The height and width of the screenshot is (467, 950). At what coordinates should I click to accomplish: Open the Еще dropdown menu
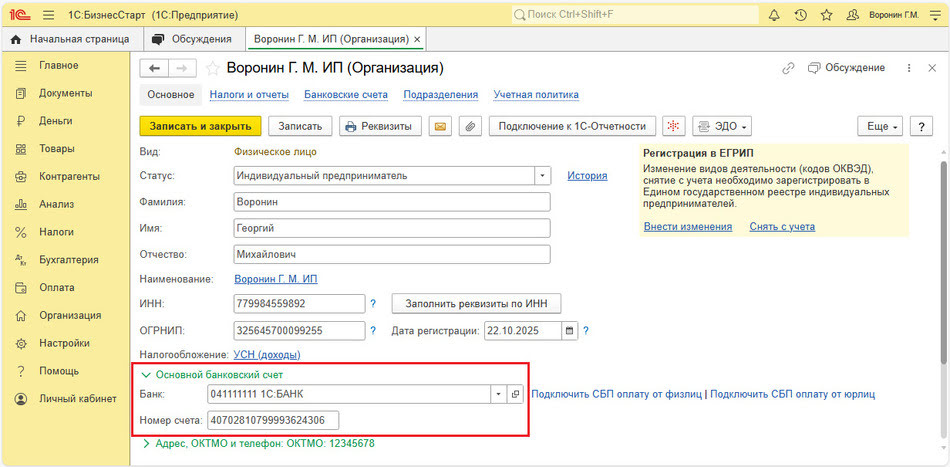click(x=880, y=127)
